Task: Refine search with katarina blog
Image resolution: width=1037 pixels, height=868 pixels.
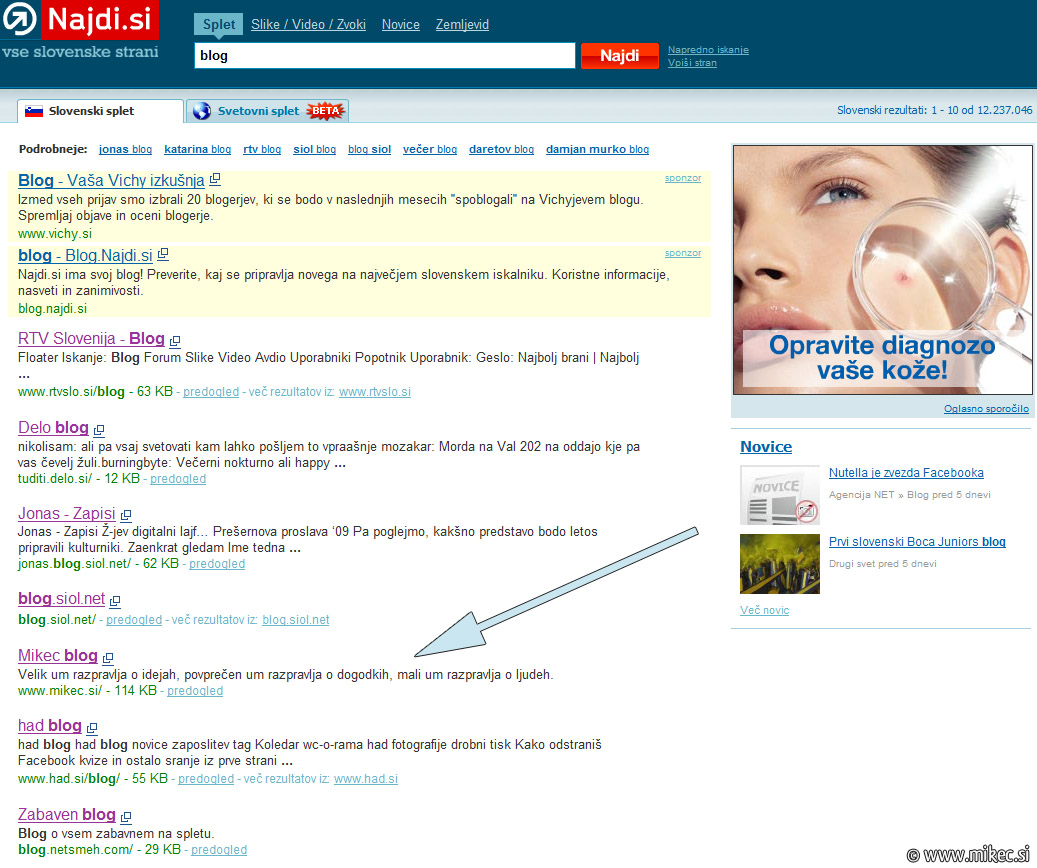Action: [x=197, y=150]
